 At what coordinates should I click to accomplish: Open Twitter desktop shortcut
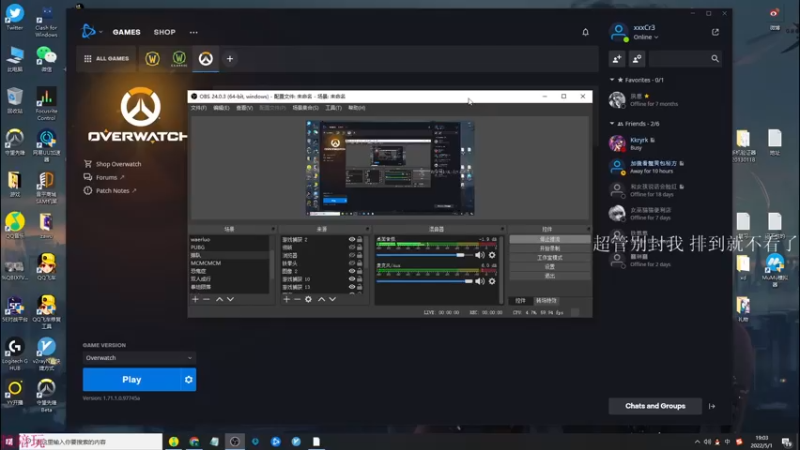point(15,17)
